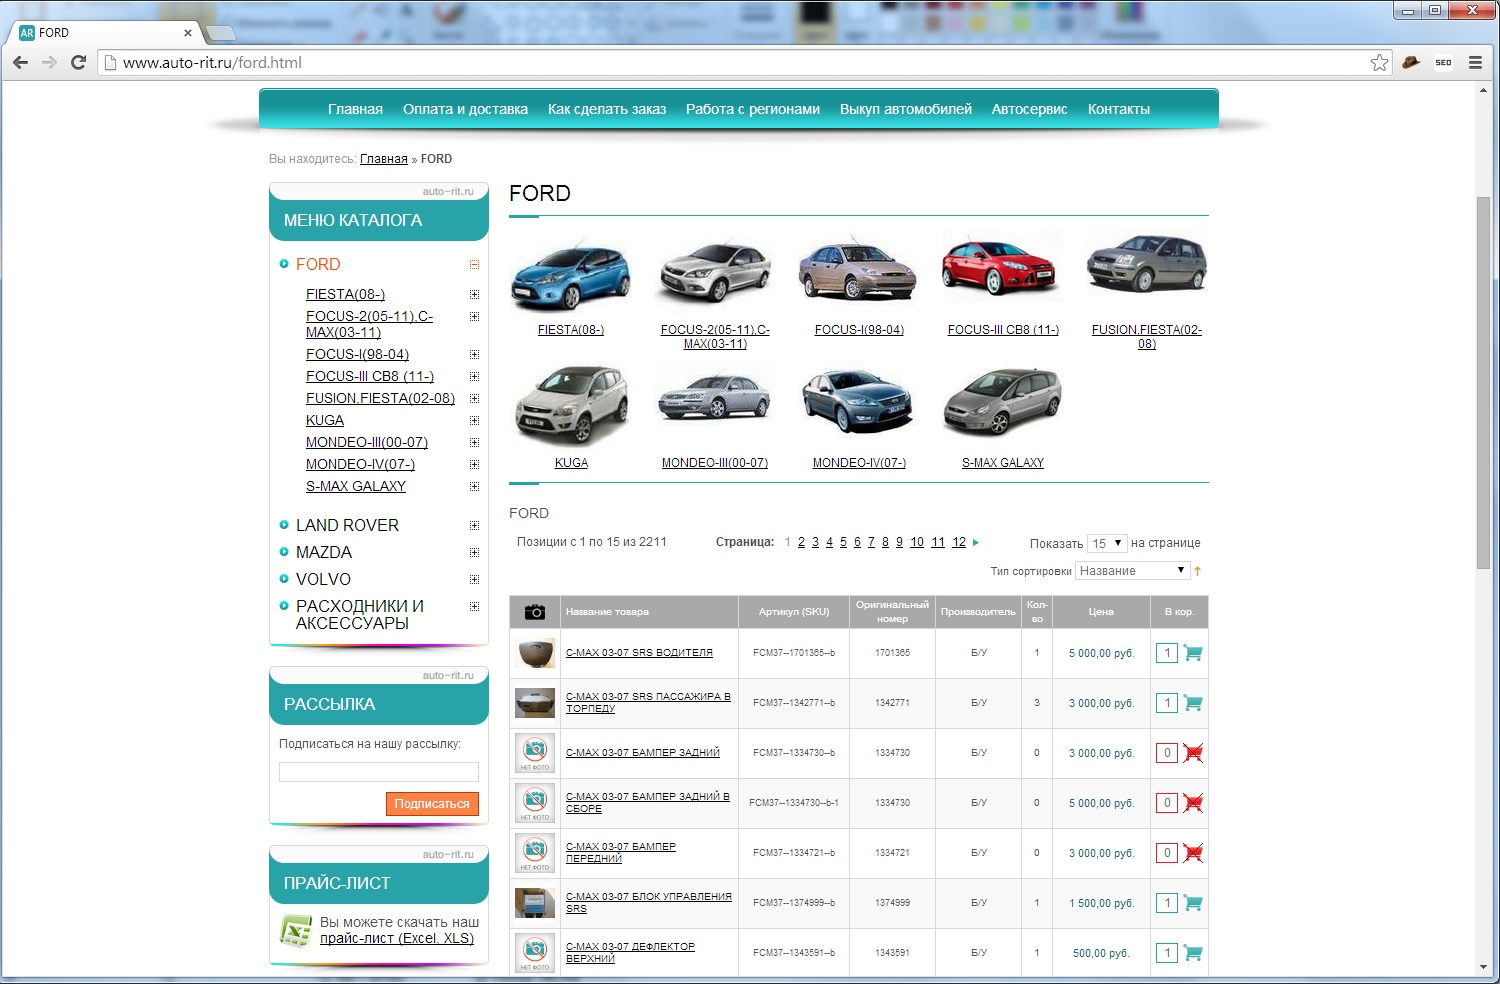Open the sort type Название dropdown

point(1132,571)
